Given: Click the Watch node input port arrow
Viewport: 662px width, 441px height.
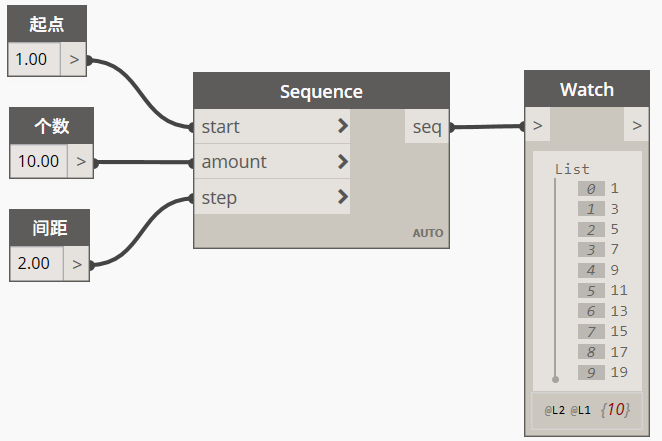Looking at the screenshot, I should coord(537,125).
